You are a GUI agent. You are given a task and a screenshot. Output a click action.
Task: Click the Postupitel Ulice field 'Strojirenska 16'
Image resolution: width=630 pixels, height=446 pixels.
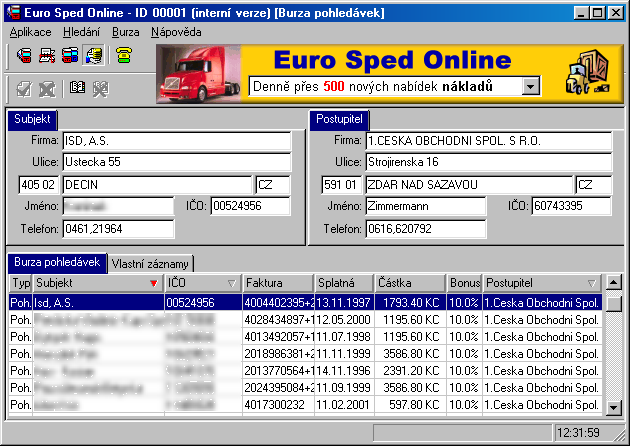click(489, 162)
